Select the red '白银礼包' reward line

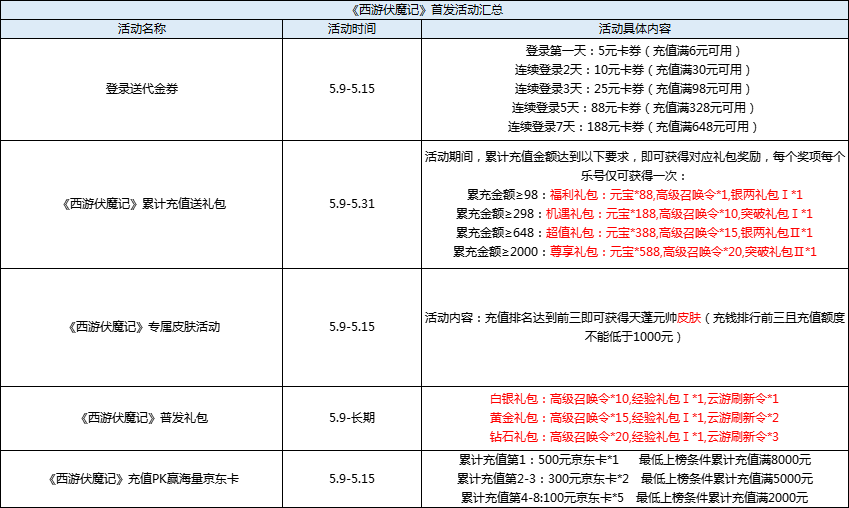[634, 399]
